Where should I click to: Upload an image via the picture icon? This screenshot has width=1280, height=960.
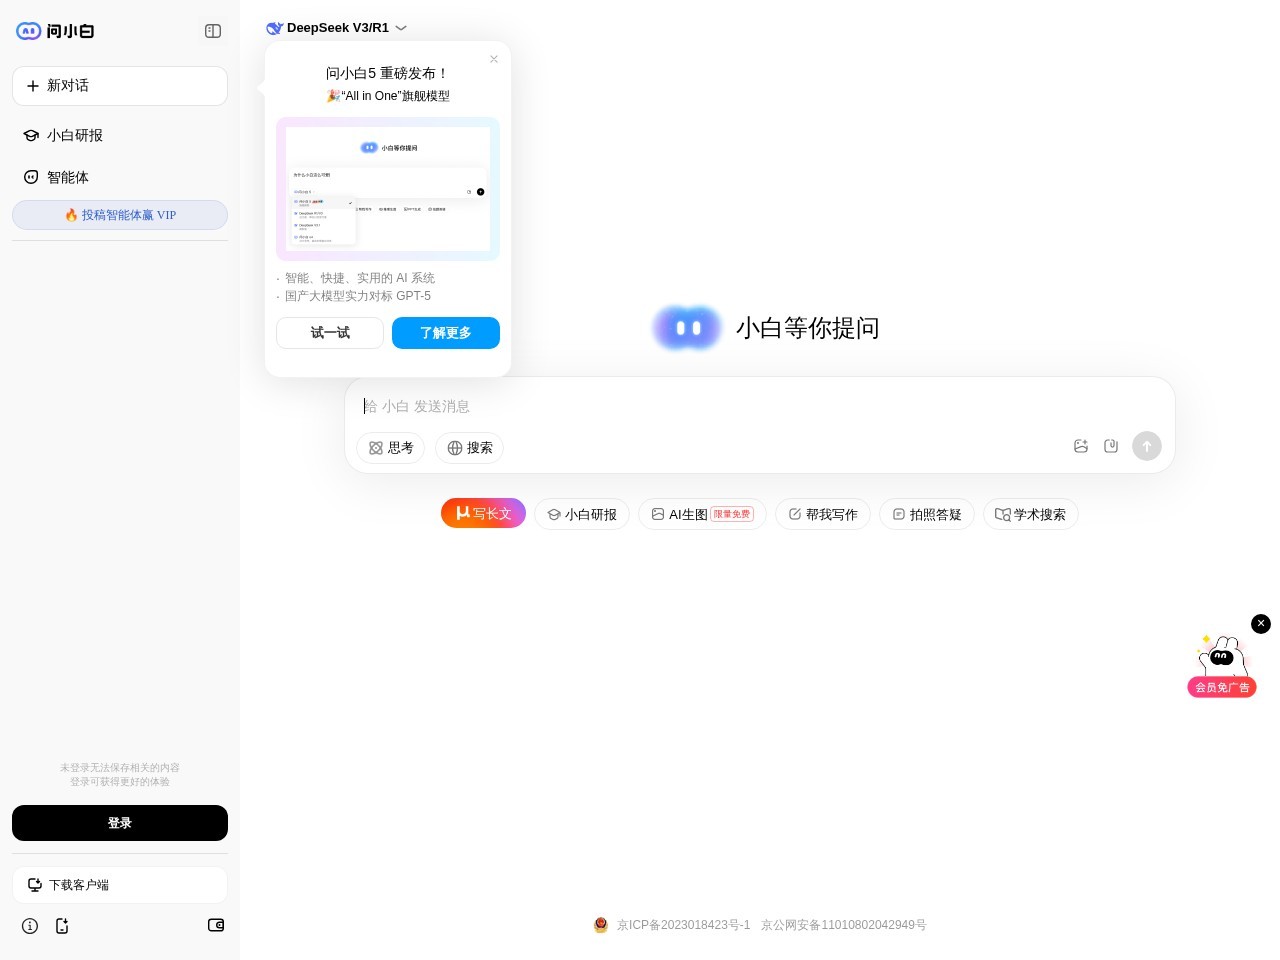tap(1081, 446)
